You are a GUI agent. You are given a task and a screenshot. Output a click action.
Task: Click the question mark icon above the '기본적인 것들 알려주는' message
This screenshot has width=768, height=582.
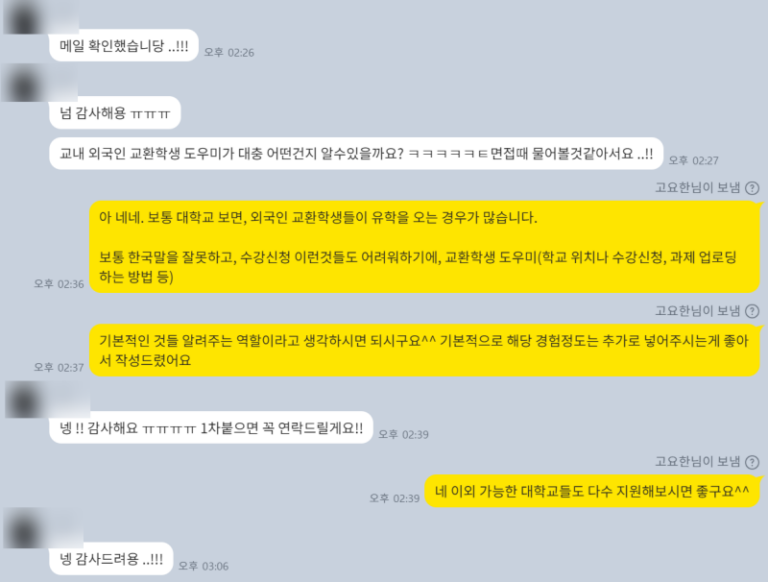click(752, 311)
